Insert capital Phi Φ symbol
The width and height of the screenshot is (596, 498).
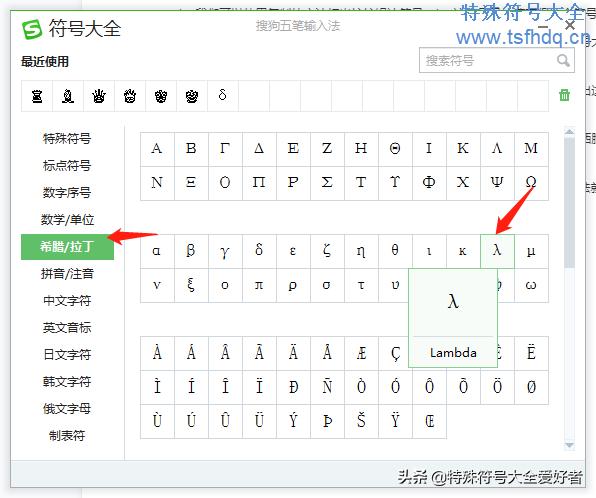pos(429,183)
